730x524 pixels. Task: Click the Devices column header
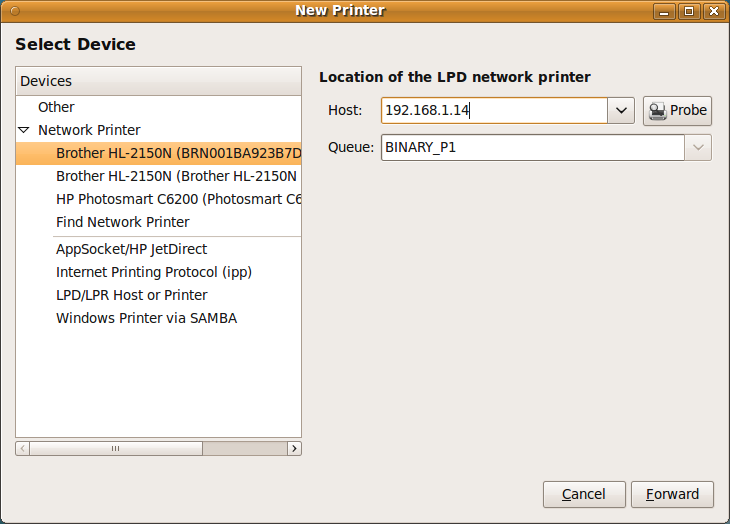tap(158, 81)
